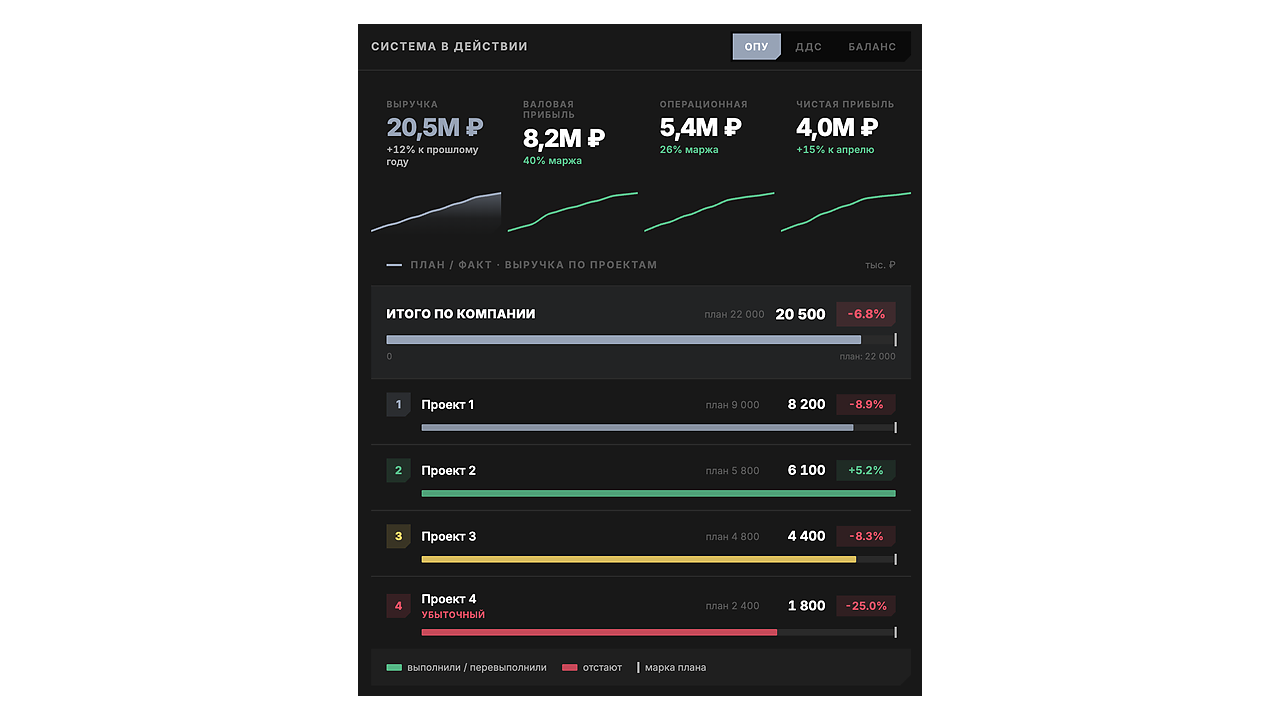Click the red number 4 project badge
The height and width of the screenshot is (720, 1280).
(398, 606)
